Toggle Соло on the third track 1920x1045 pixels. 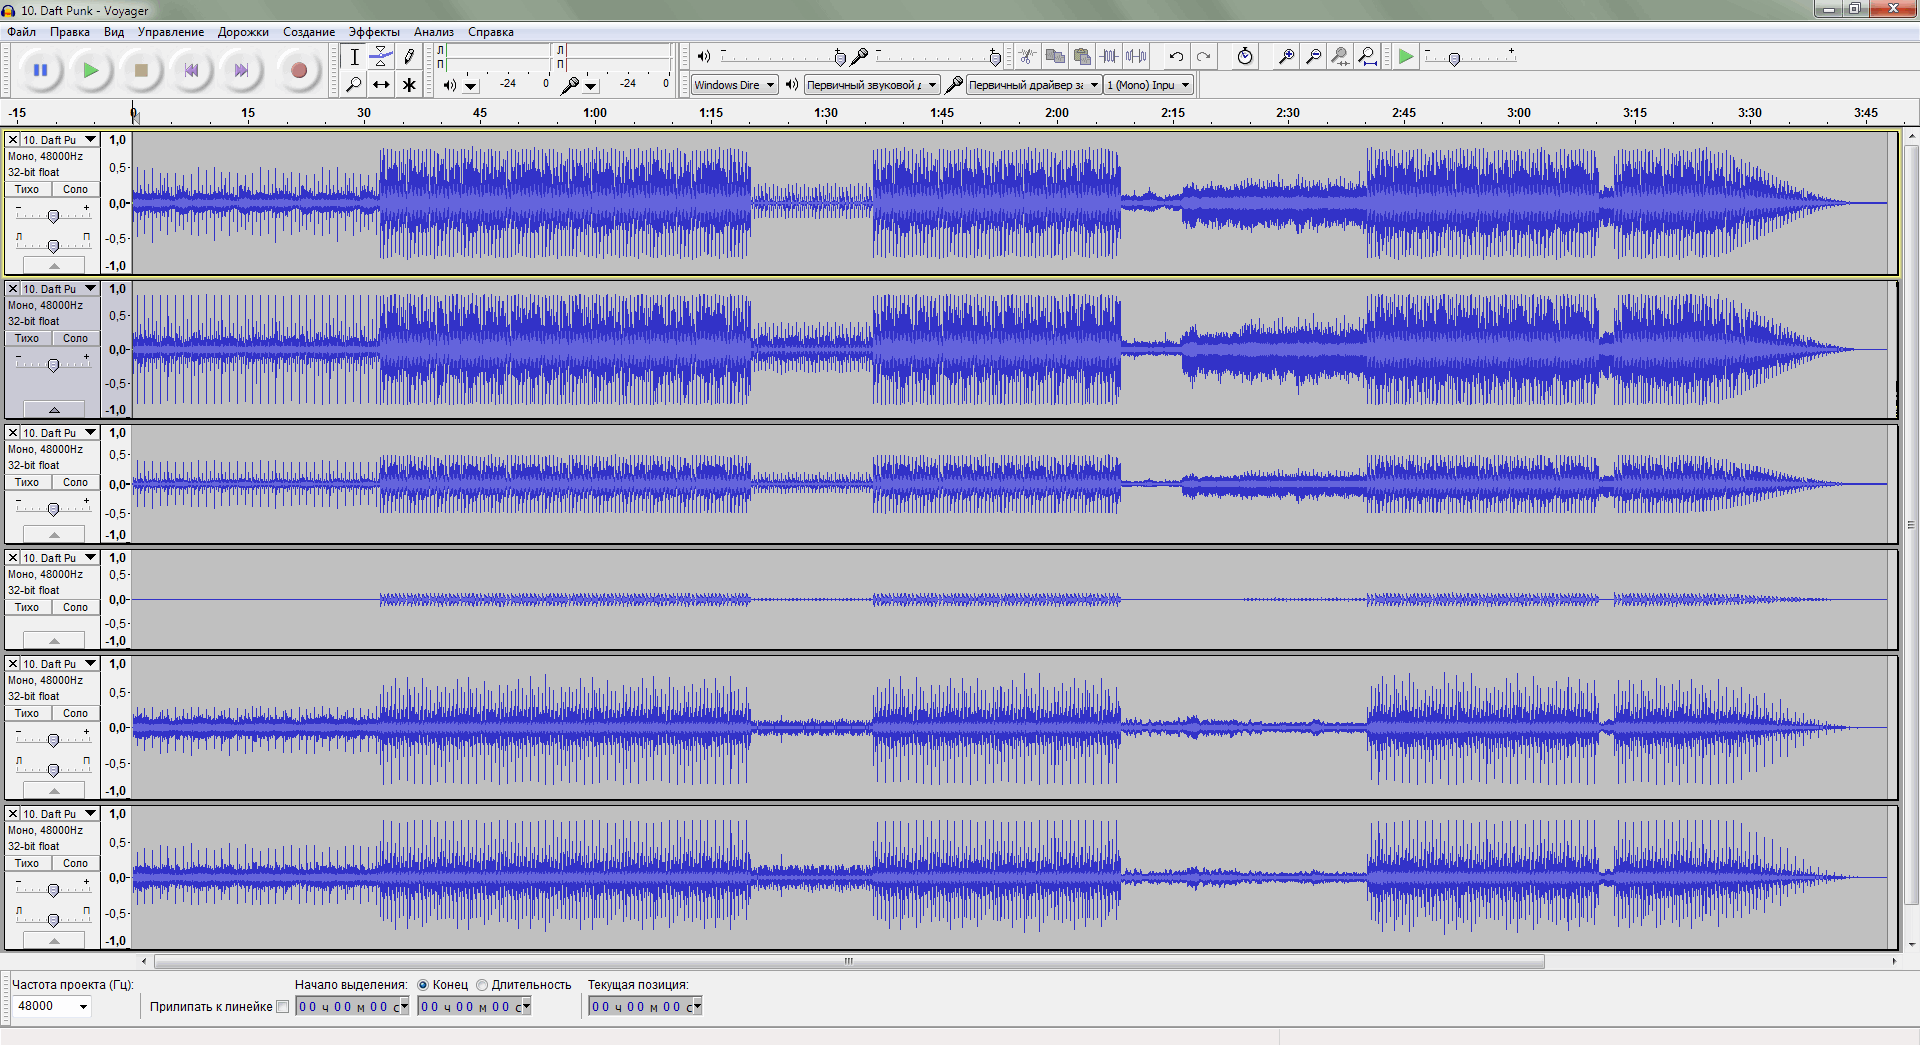click(x=76, y=482)
